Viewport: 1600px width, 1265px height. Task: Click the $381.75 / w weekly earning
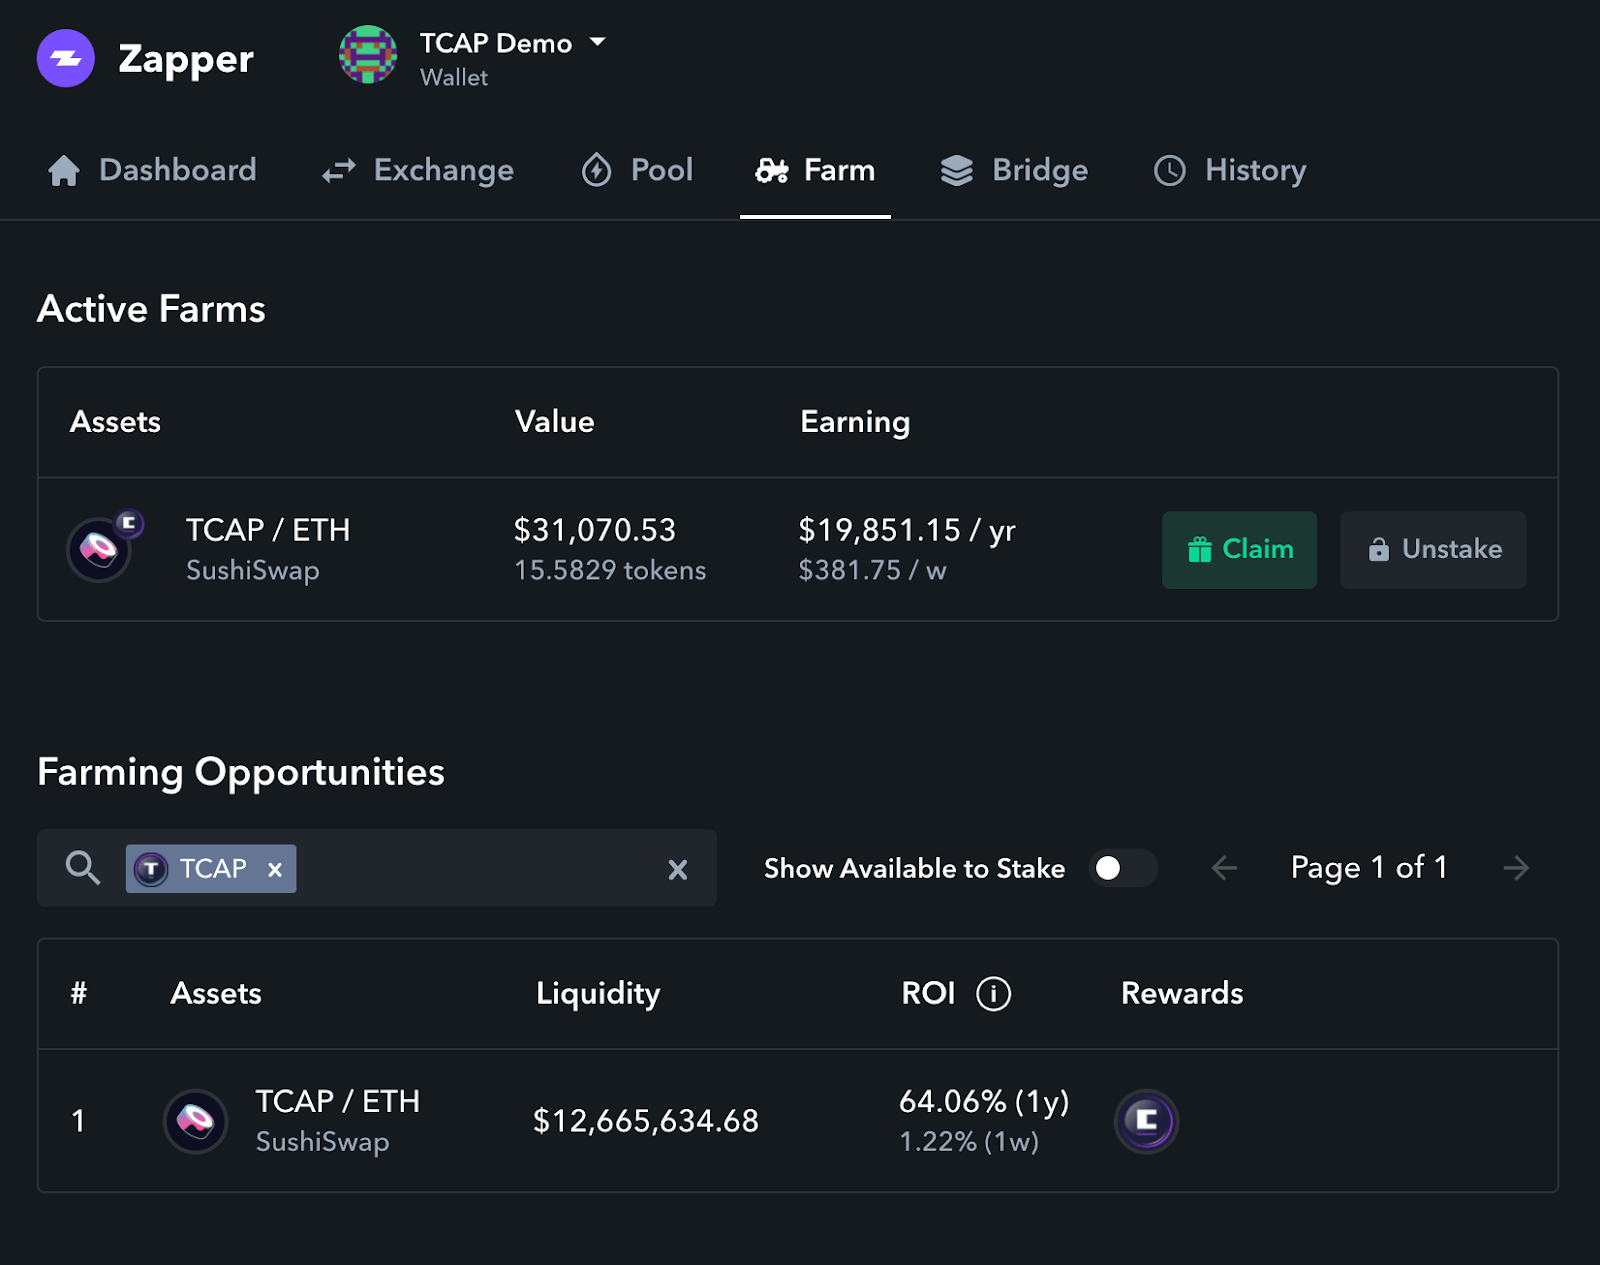872,570
